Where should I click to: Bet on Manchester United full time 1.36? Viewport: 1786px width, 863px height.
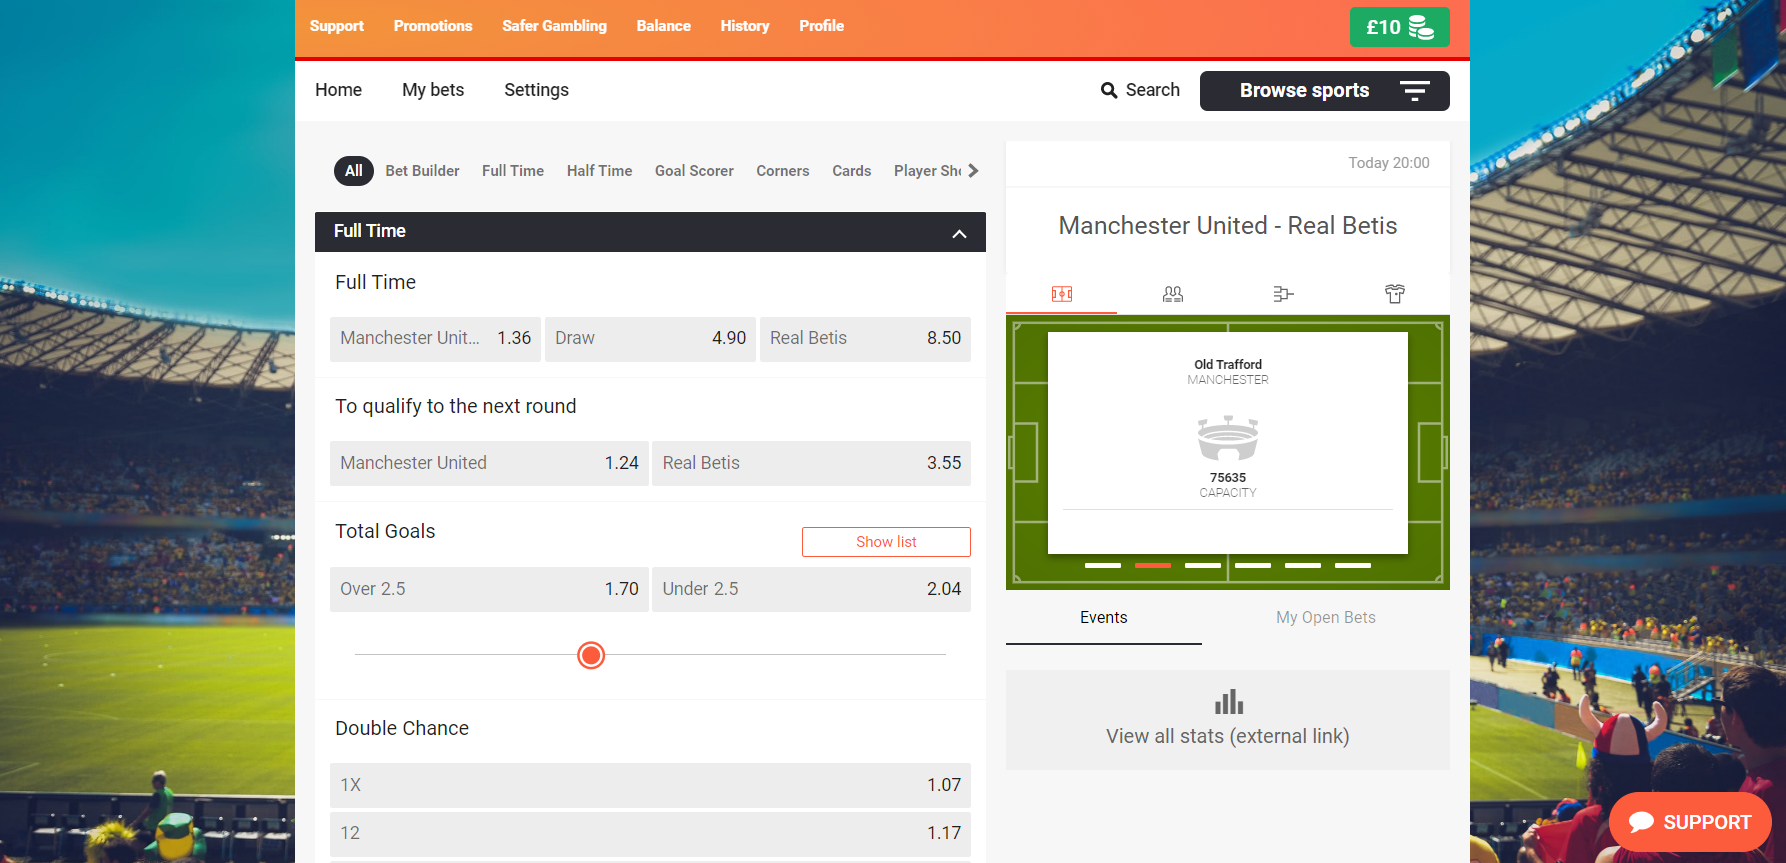(x=436, y=339)
